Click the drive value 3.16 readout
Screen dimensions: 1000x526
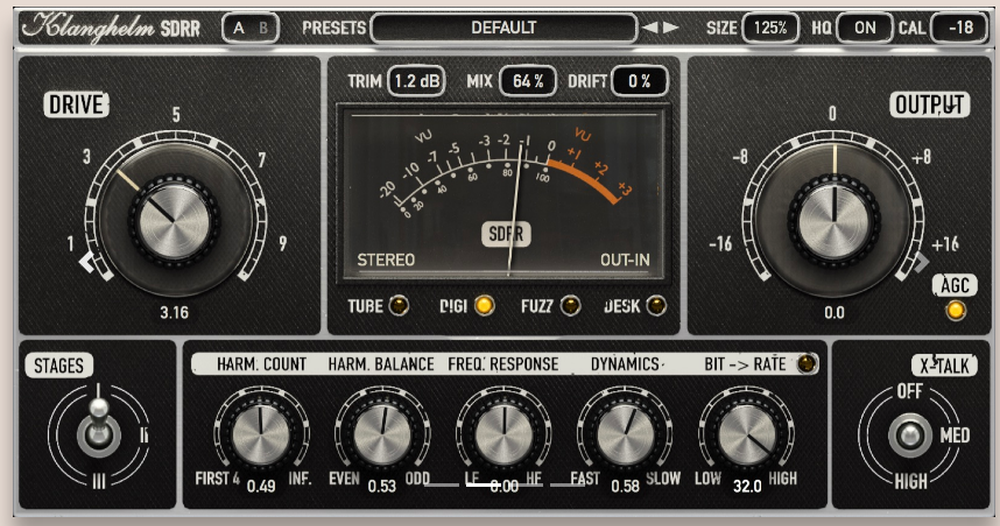pos(174,312)
